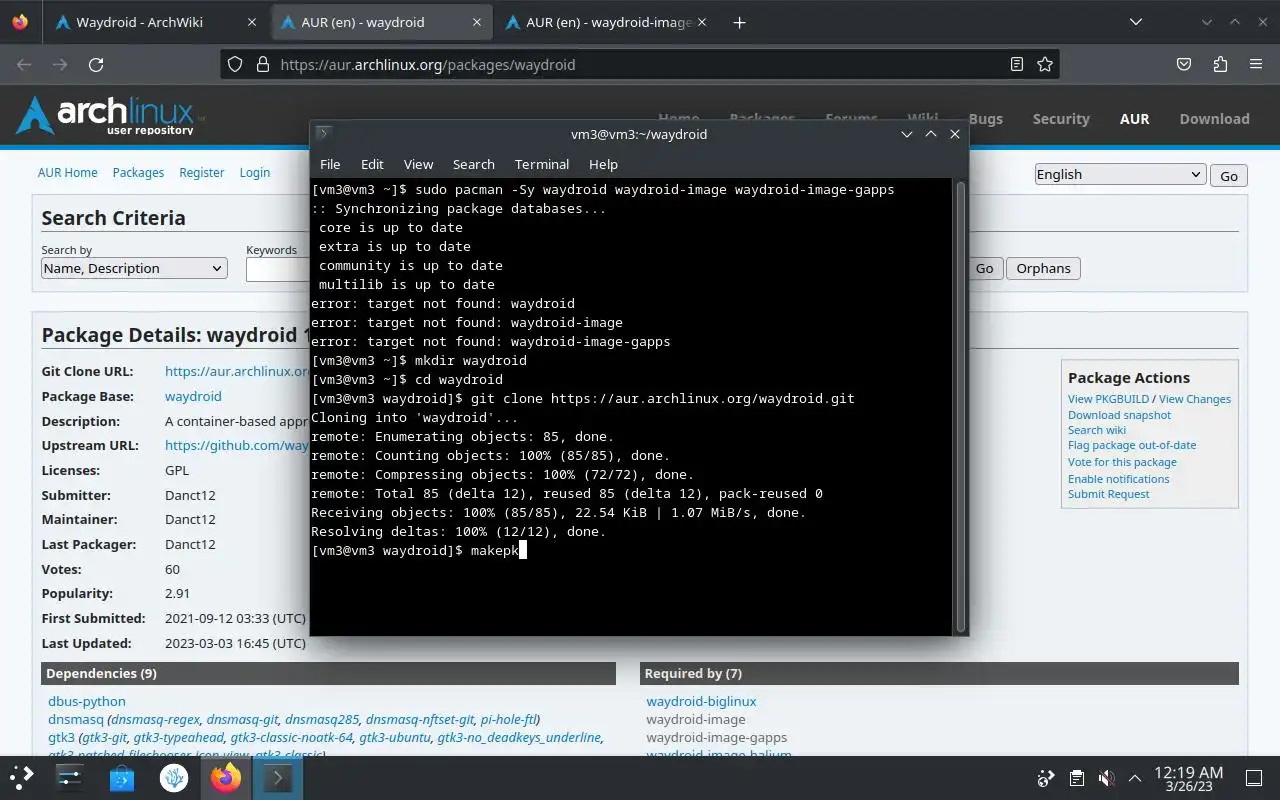Open the terminal Search menu
The height and width of the screenshot is (800, 1280).
point(474,164)
